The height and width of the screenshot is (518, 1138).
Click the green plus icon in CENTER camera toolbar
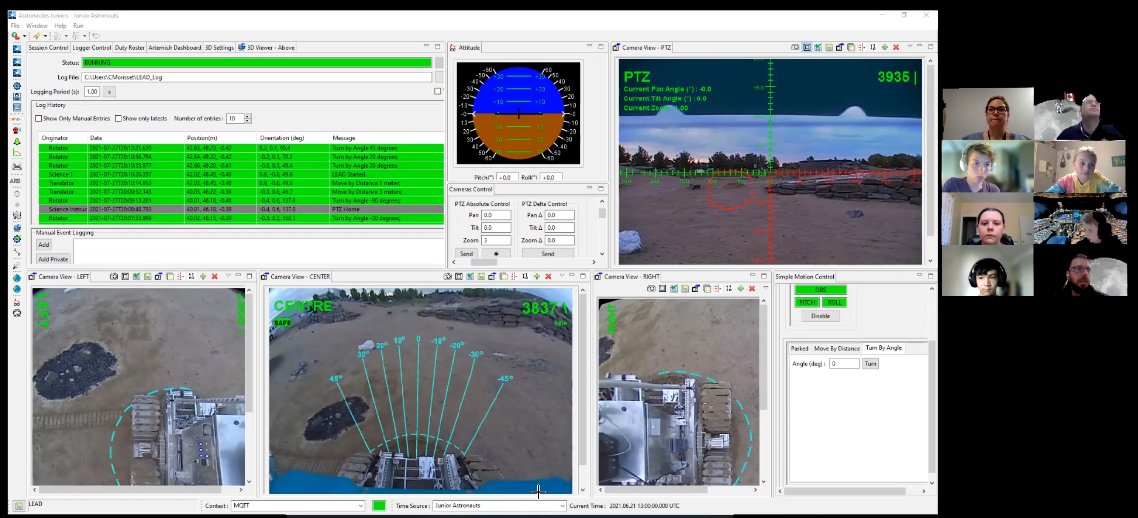[x=536, y=276]
